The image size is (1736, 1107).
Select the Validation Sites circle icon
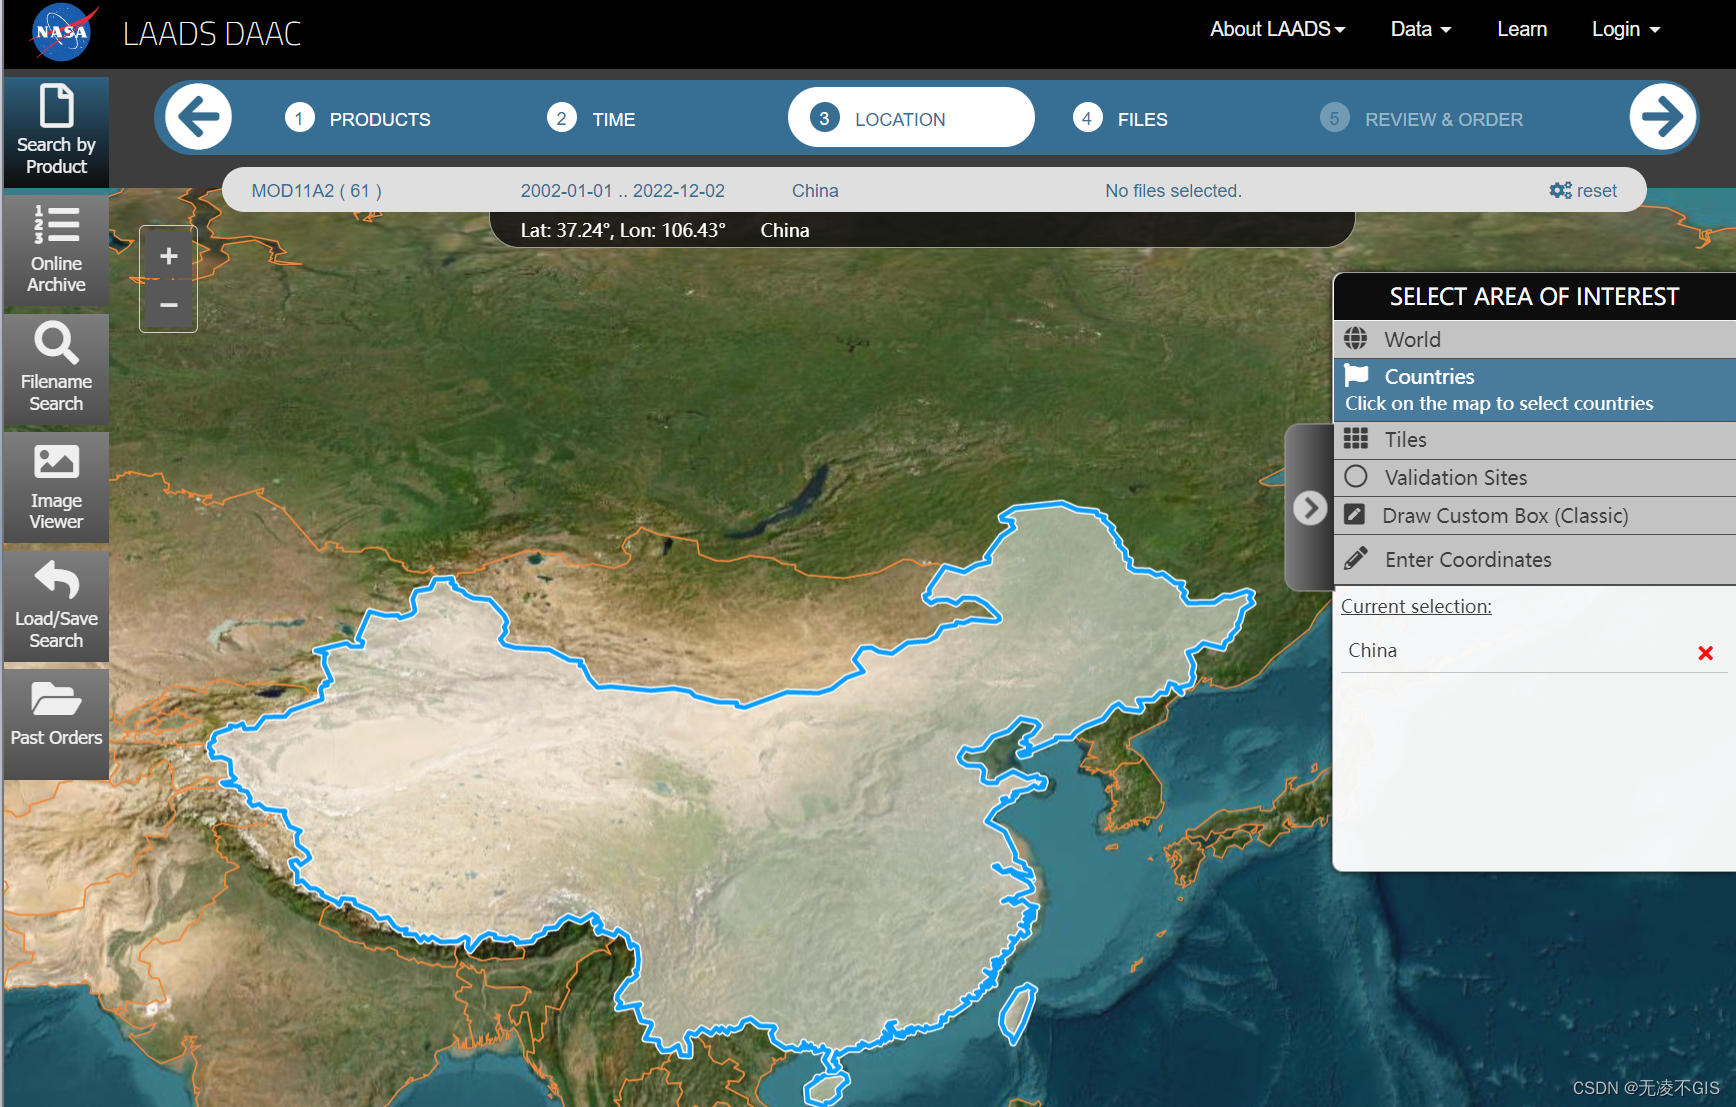[x=1356, y=476]
